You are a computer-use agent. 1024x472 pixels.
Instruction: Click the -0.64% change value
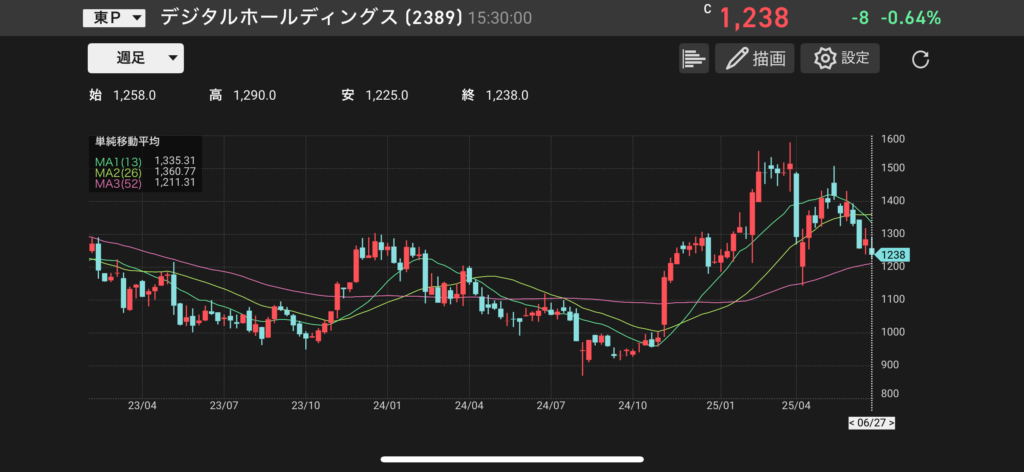tap(910, 18)
